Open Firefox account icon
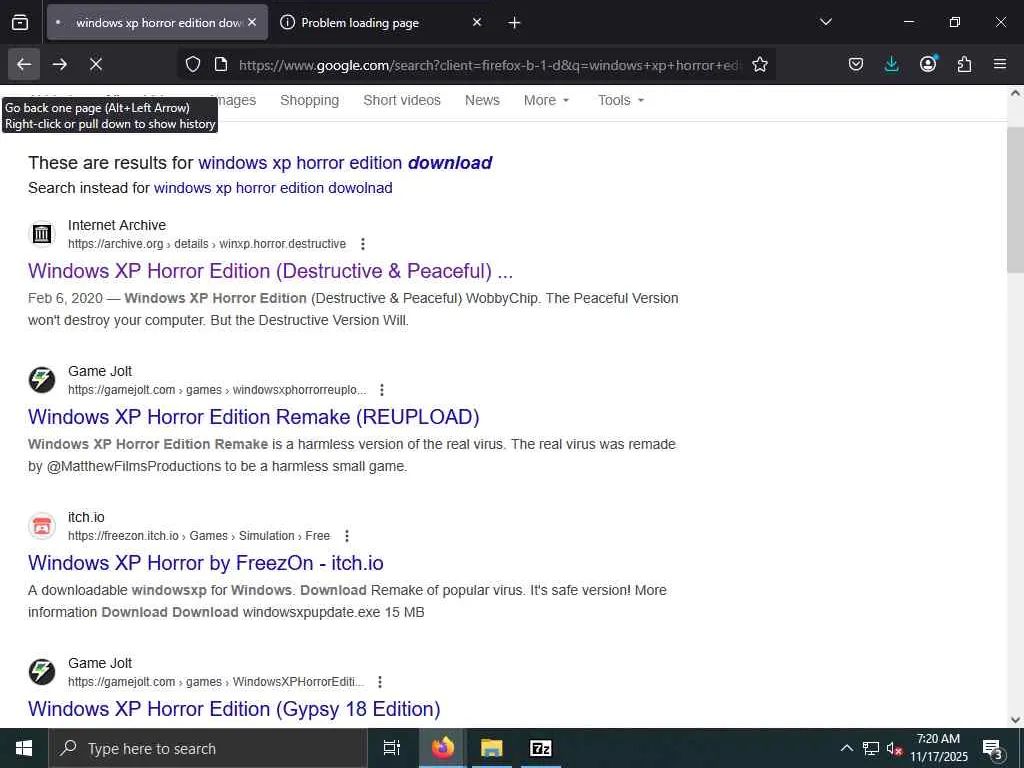 [x=928, y=64]
